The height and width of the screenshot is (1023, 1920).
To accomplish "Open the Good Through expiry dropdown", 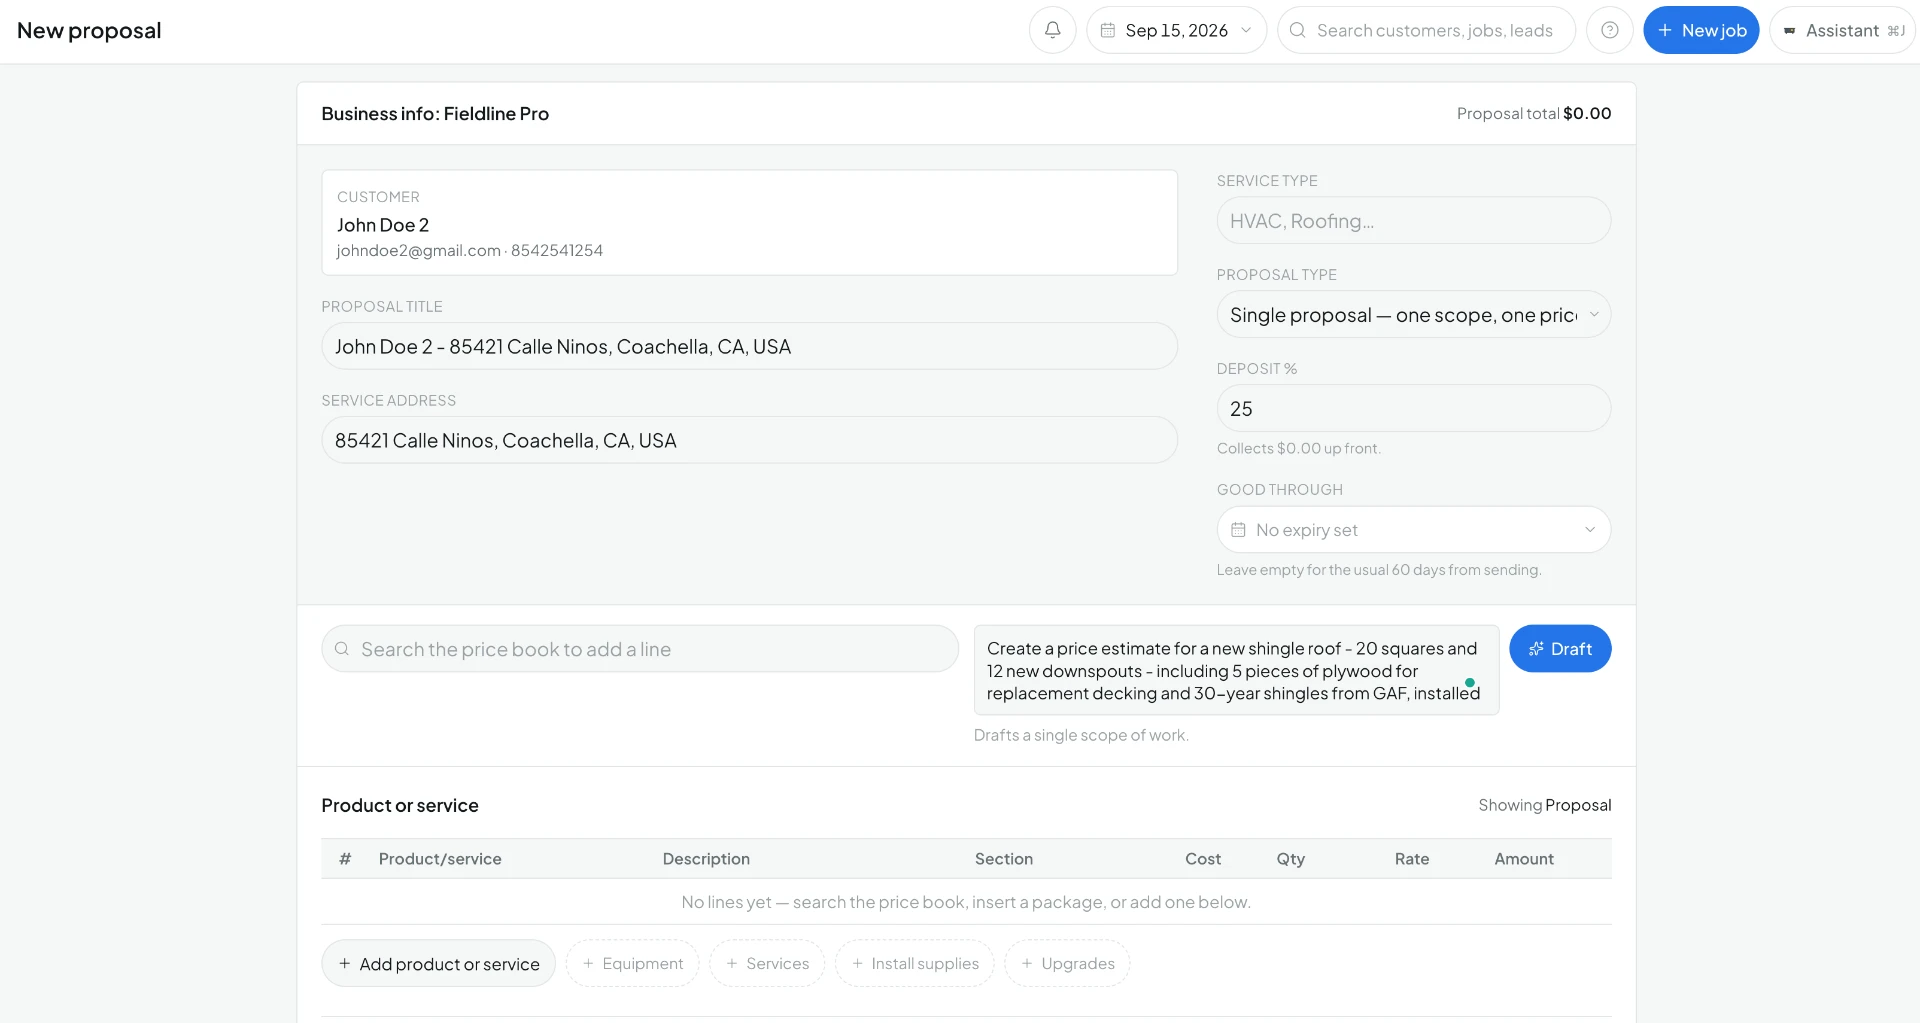I will [1413, 530].
